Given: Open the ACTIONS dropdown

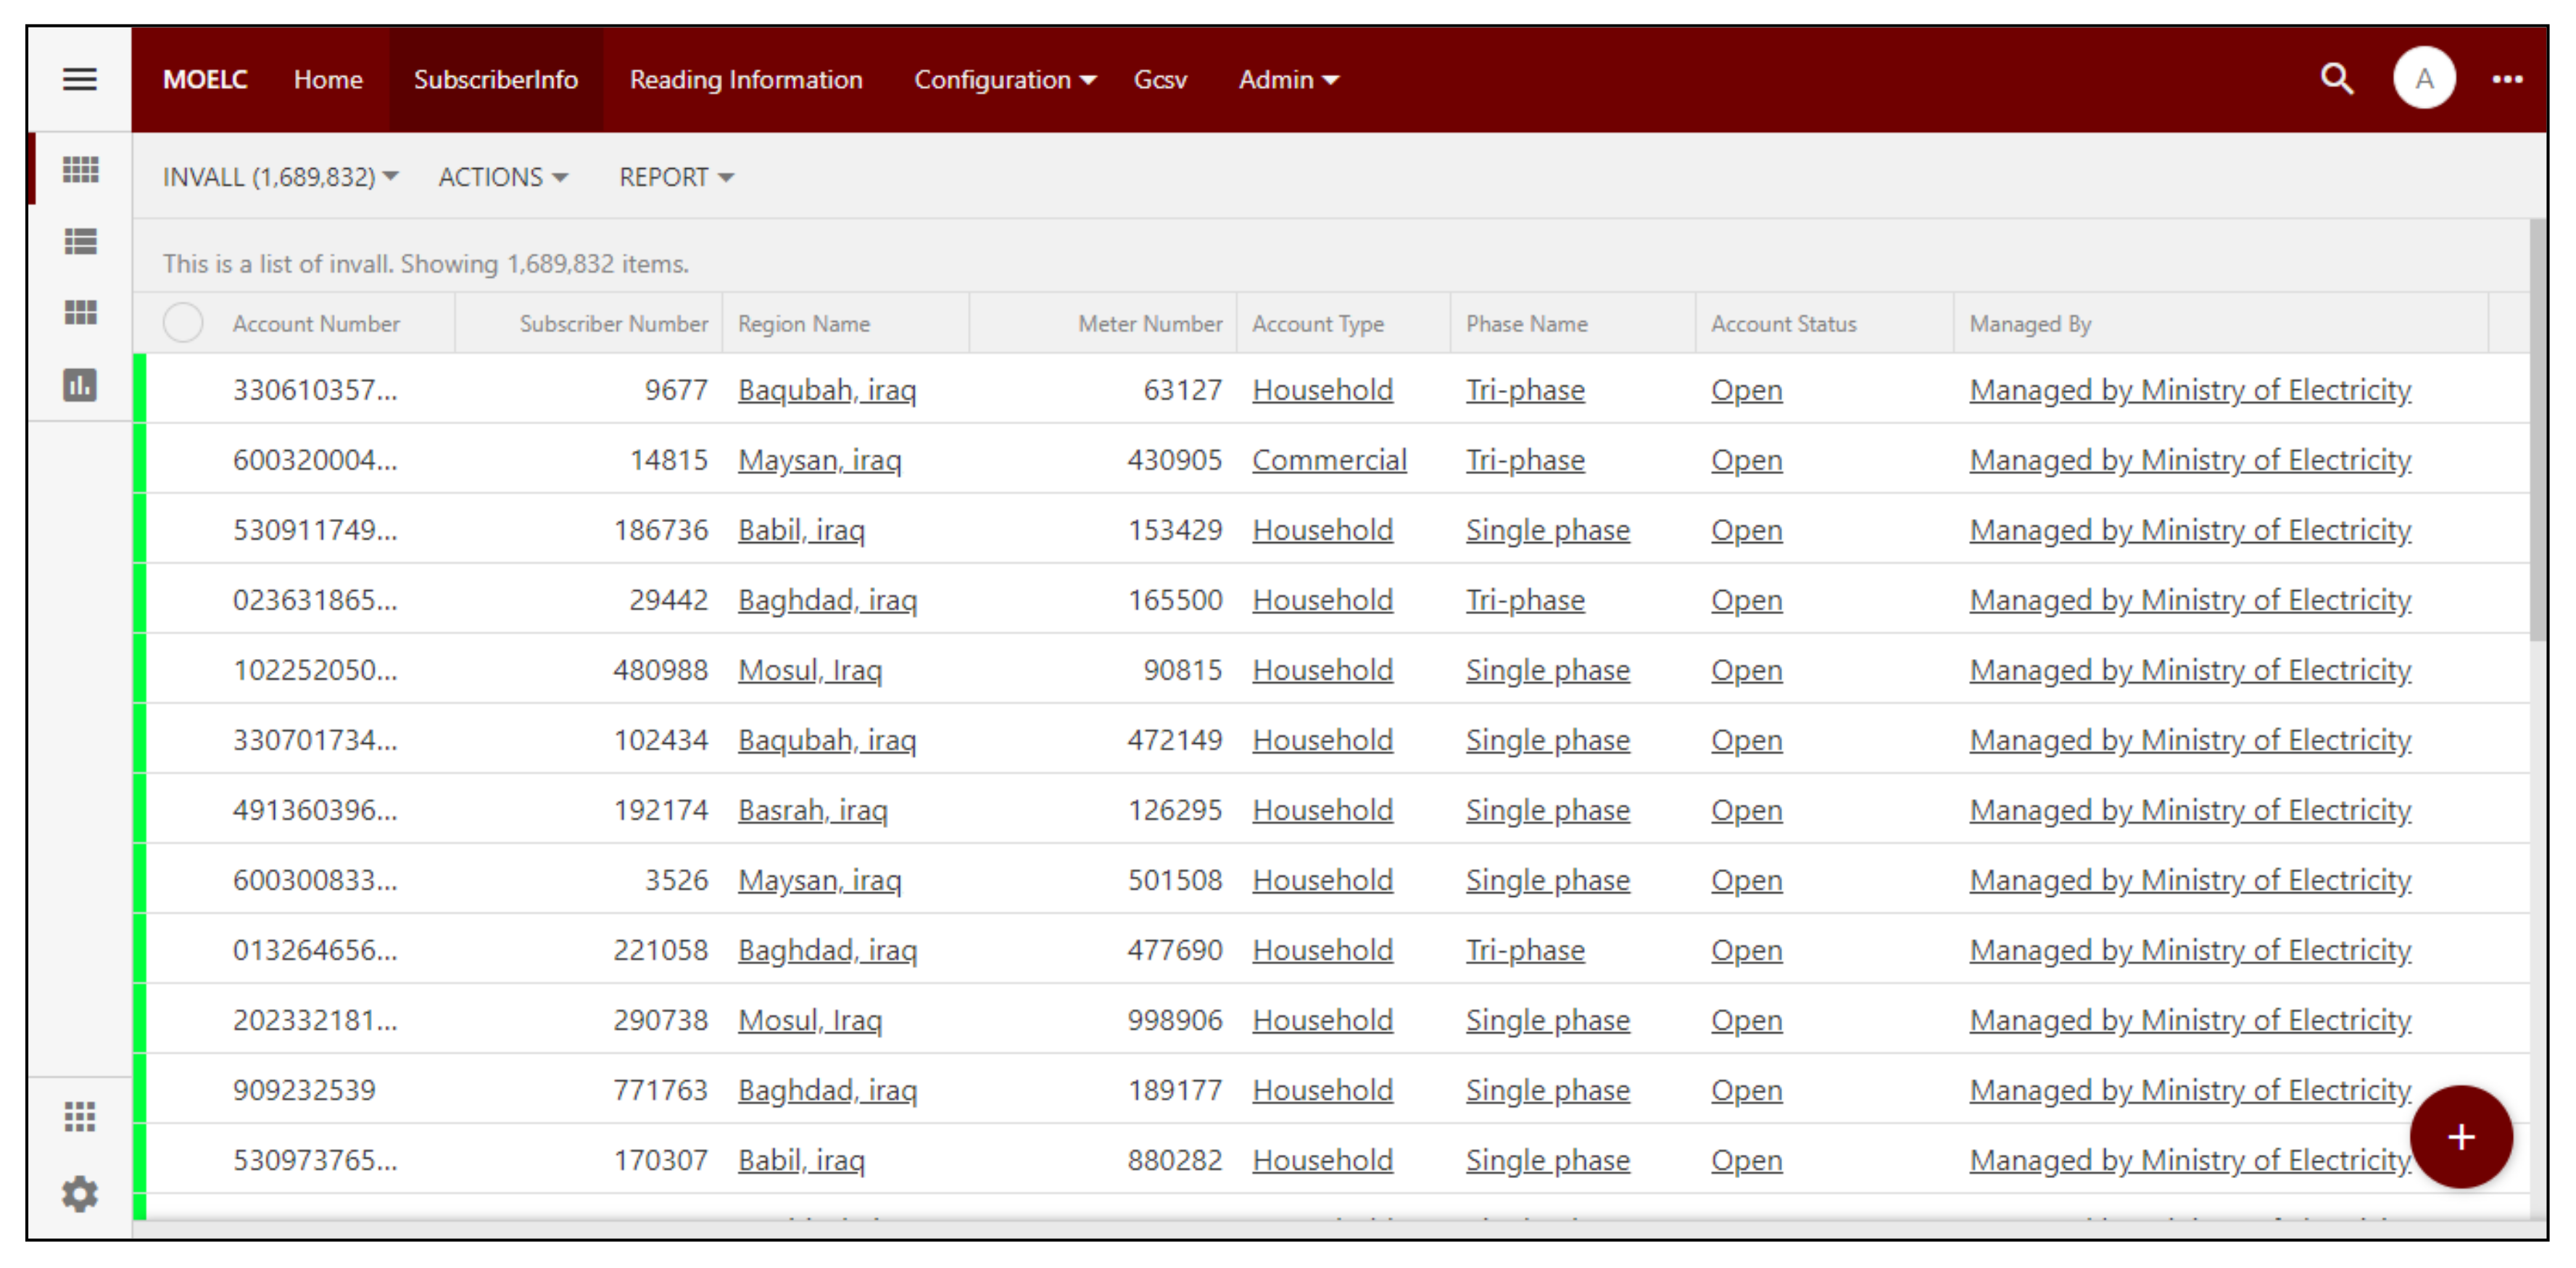Looking at the screenshot, I should (502, 177).
